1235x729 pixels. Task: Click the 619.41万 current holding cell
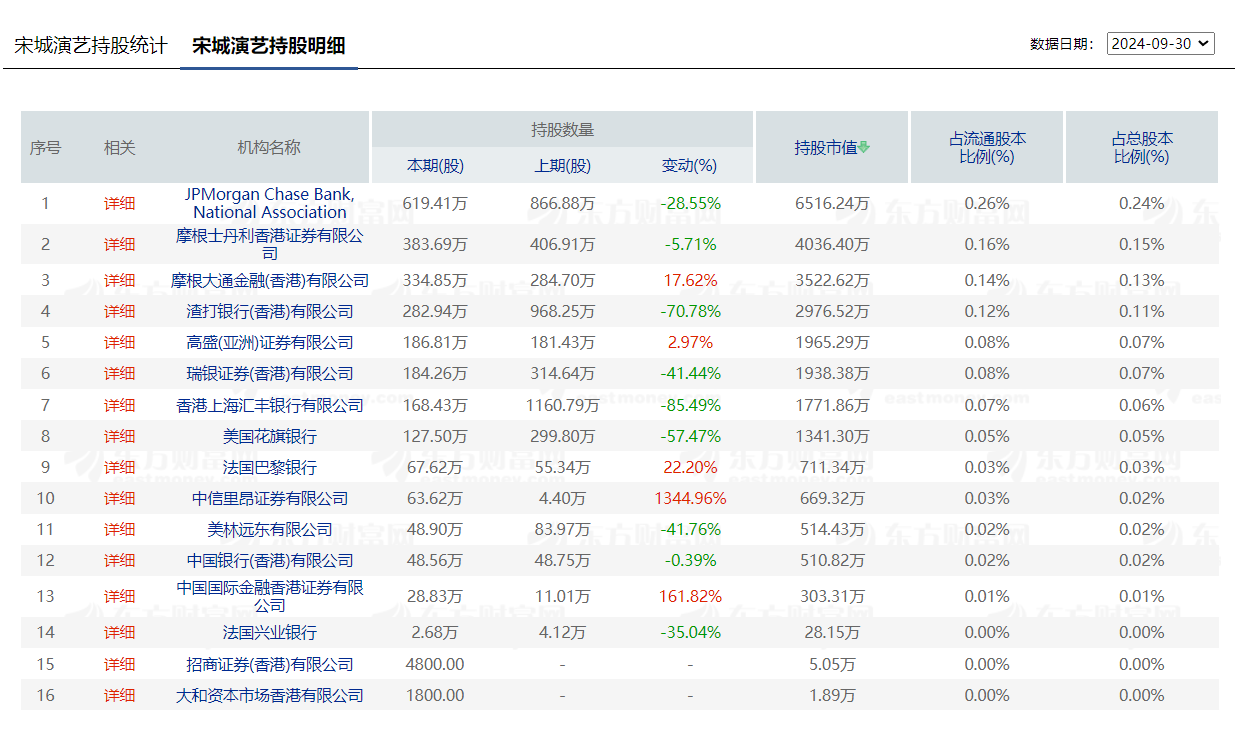tap(435, 203)
